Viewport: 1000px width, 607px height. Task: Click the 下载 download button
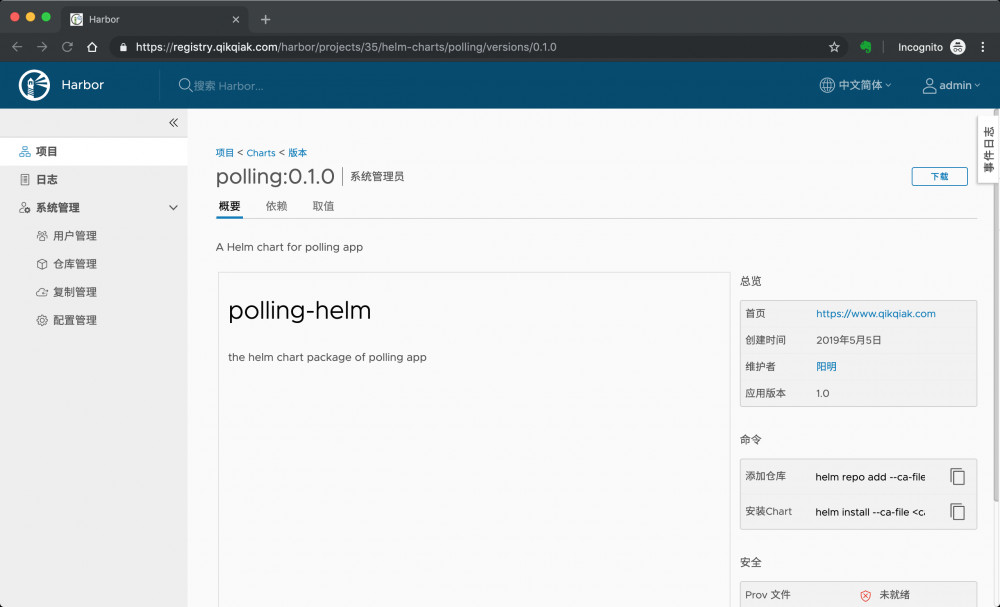coord(938,176)
